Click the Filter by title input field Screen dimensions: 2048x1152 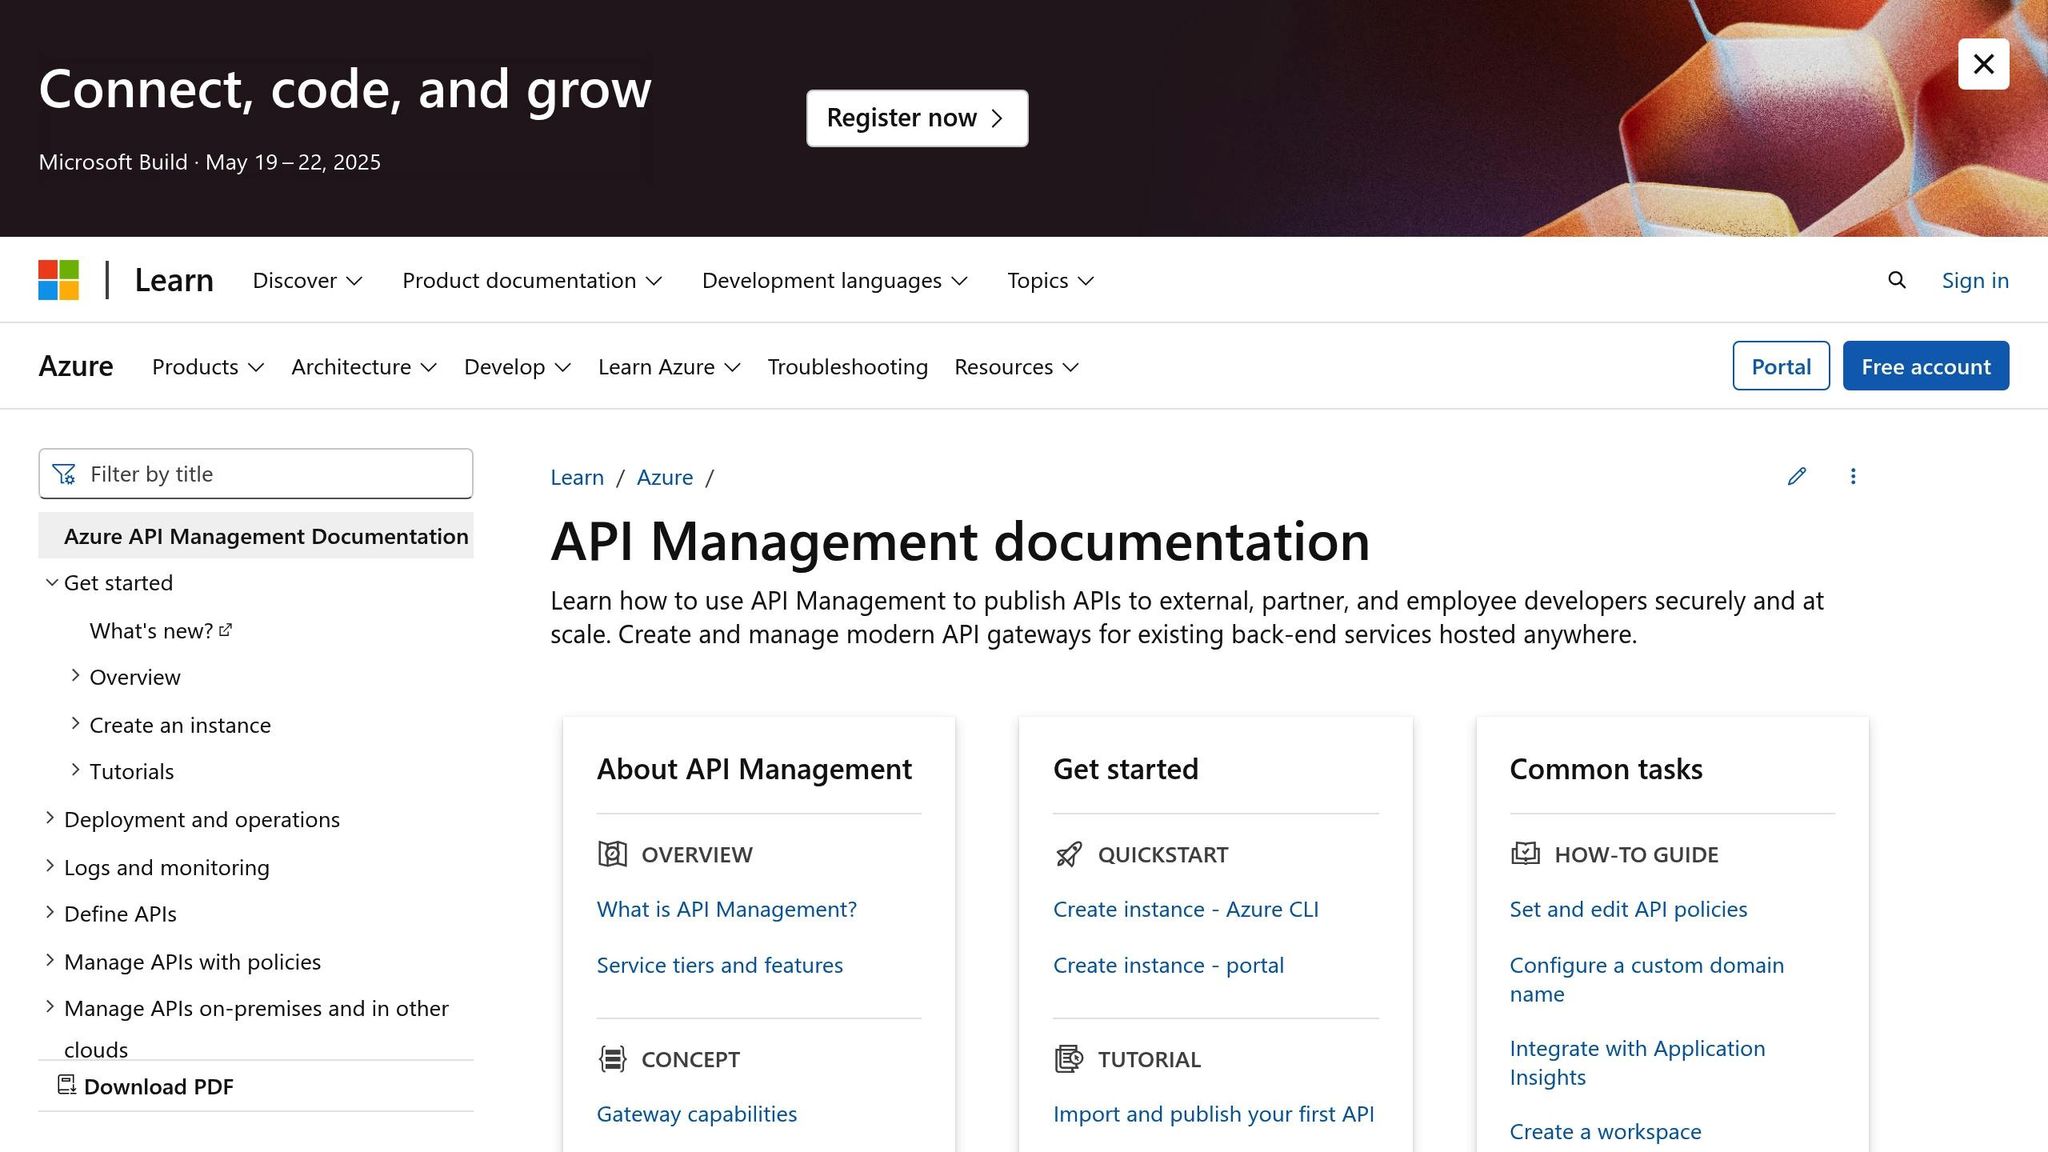click(256, 473)
